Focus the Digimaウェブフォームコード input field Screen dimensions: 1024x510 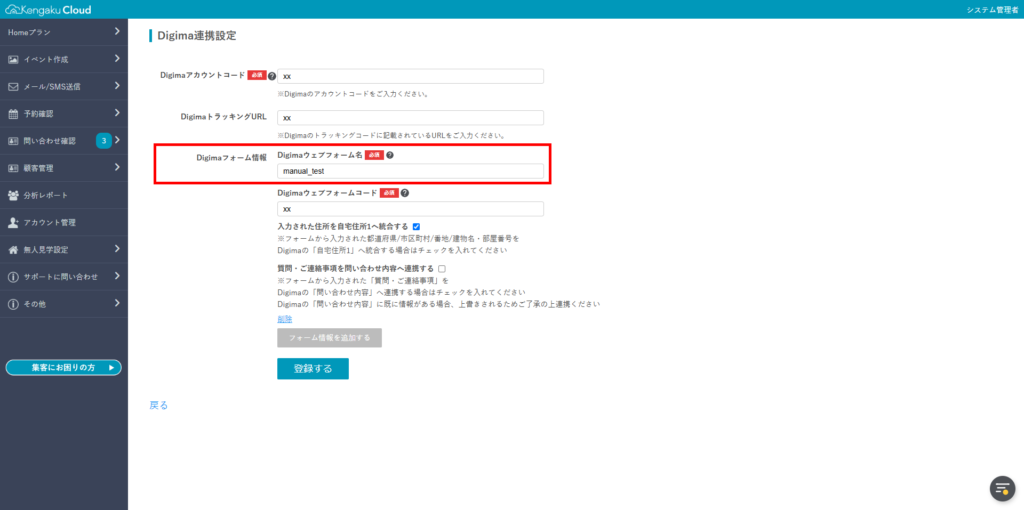click(410, 209)
